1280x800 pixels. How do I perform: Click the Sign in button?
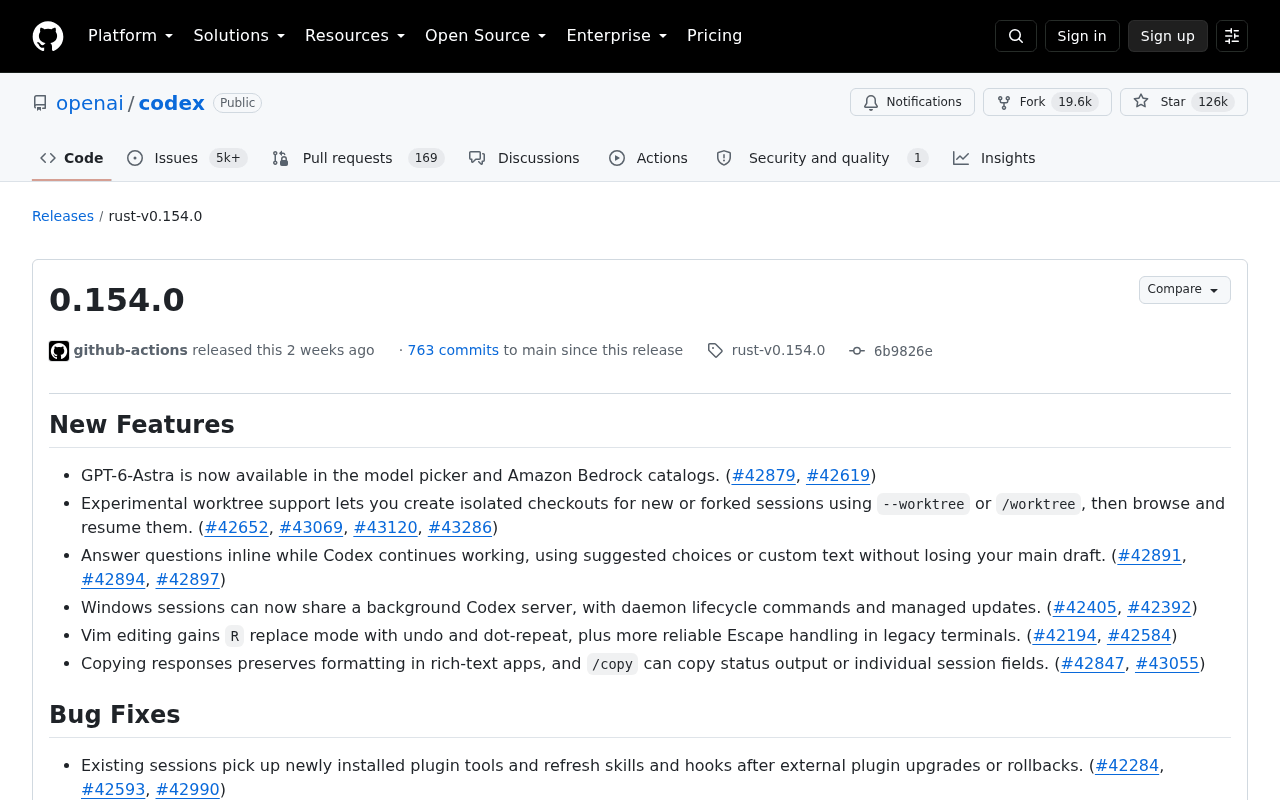[x=1082, y=36]
